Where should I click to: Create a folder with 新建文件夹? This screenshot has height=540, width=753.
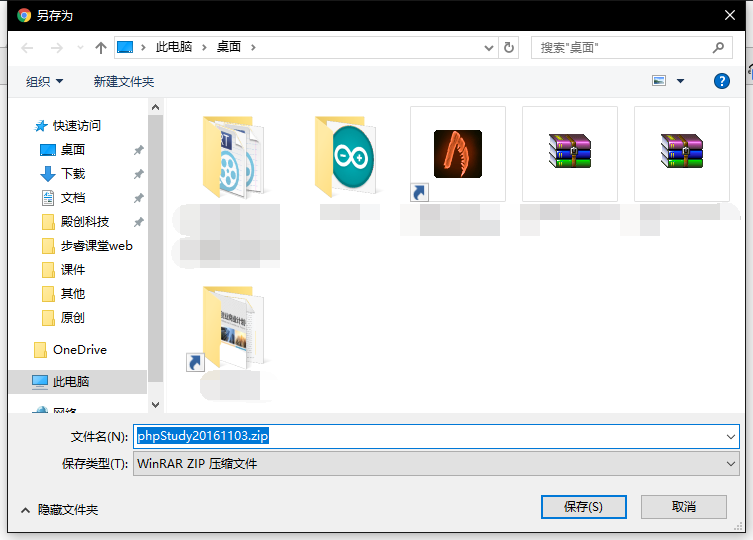coord(124,82)
